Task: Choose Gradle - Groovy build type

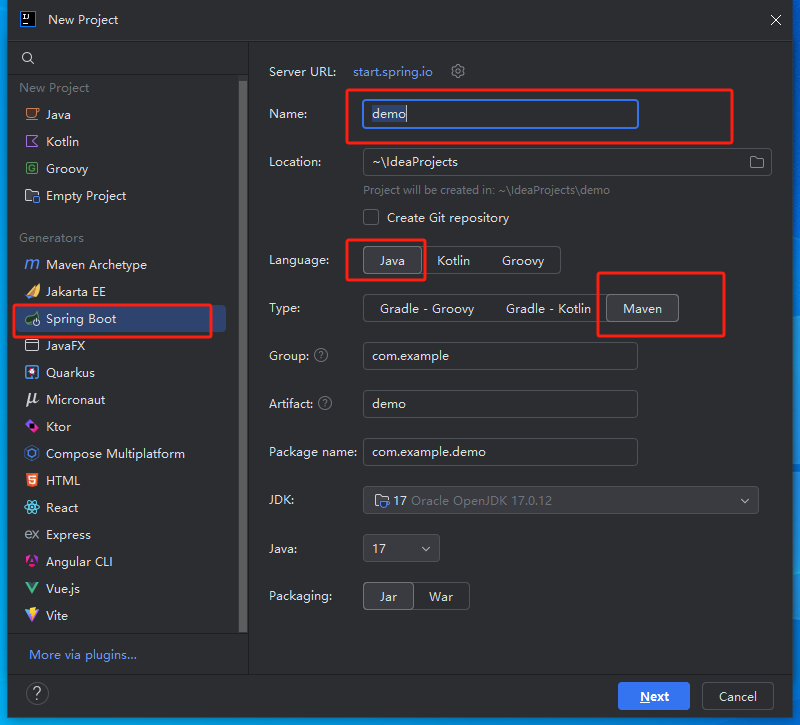Action: (x=427, y=309)
